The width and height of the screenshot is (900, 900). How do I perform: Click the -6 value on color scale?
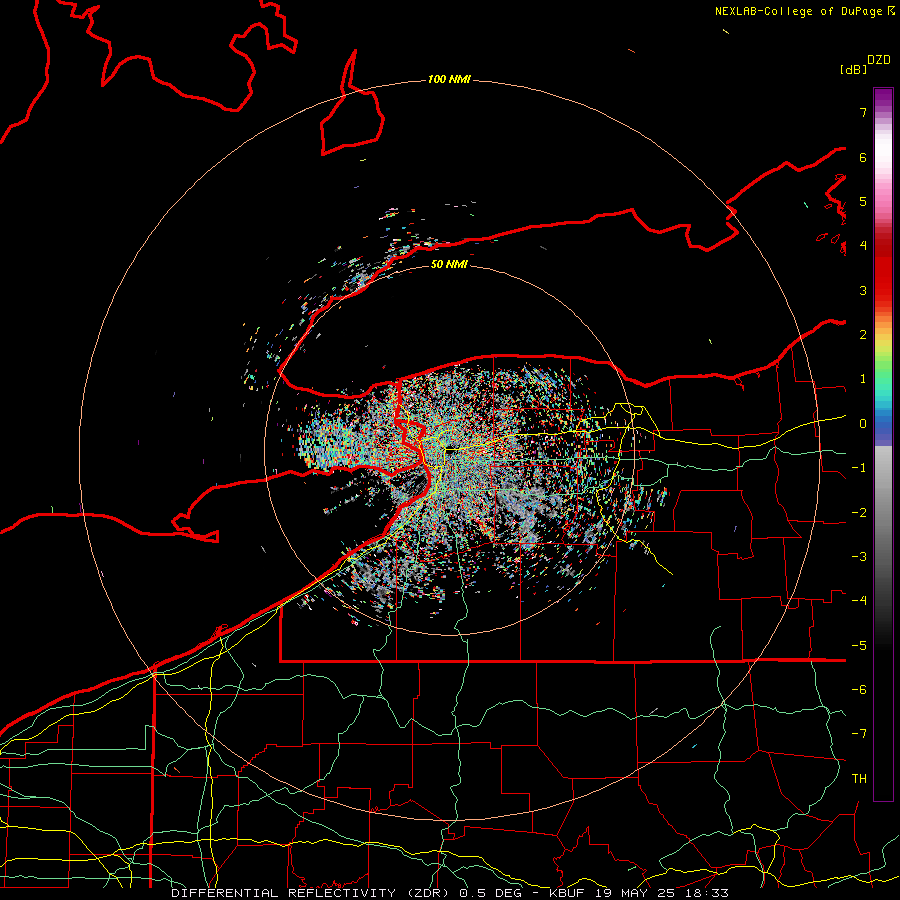click(x=859, y=690)
